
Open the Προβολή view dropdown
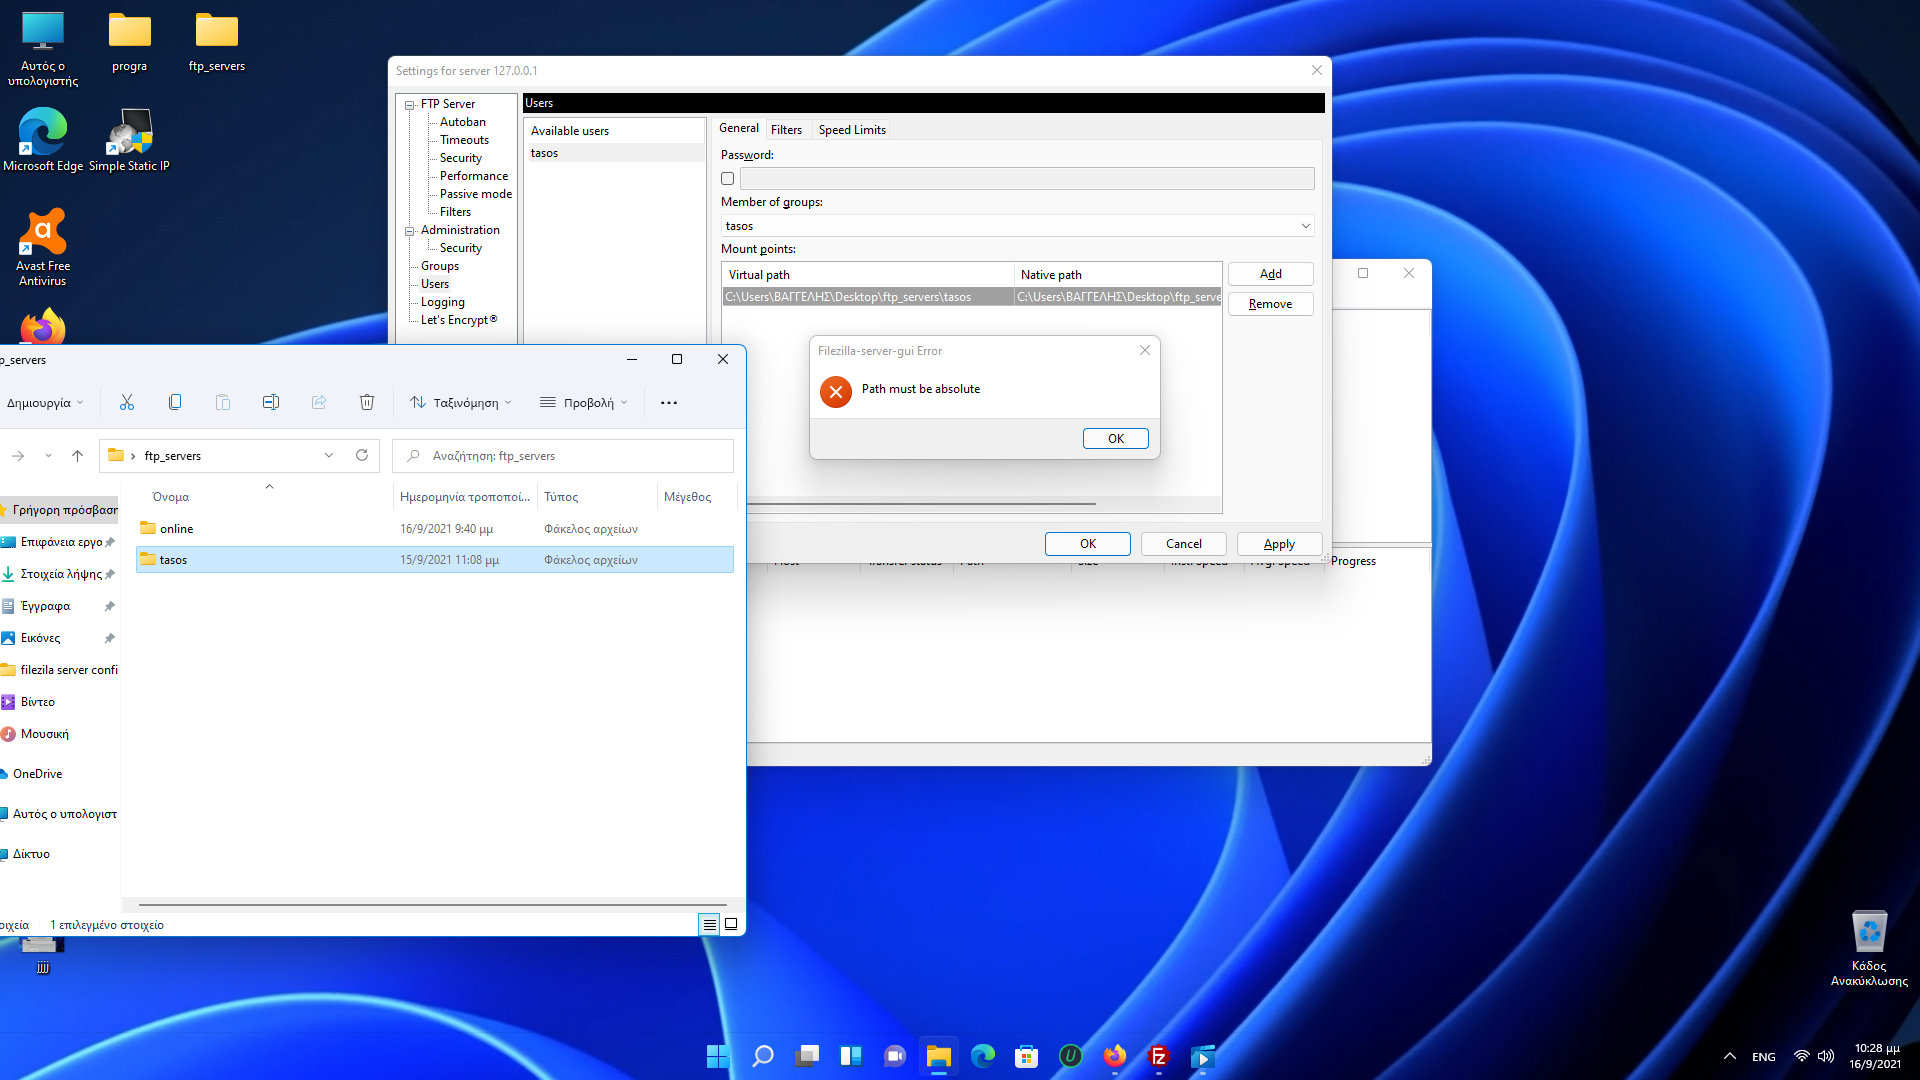click(584, 403)
